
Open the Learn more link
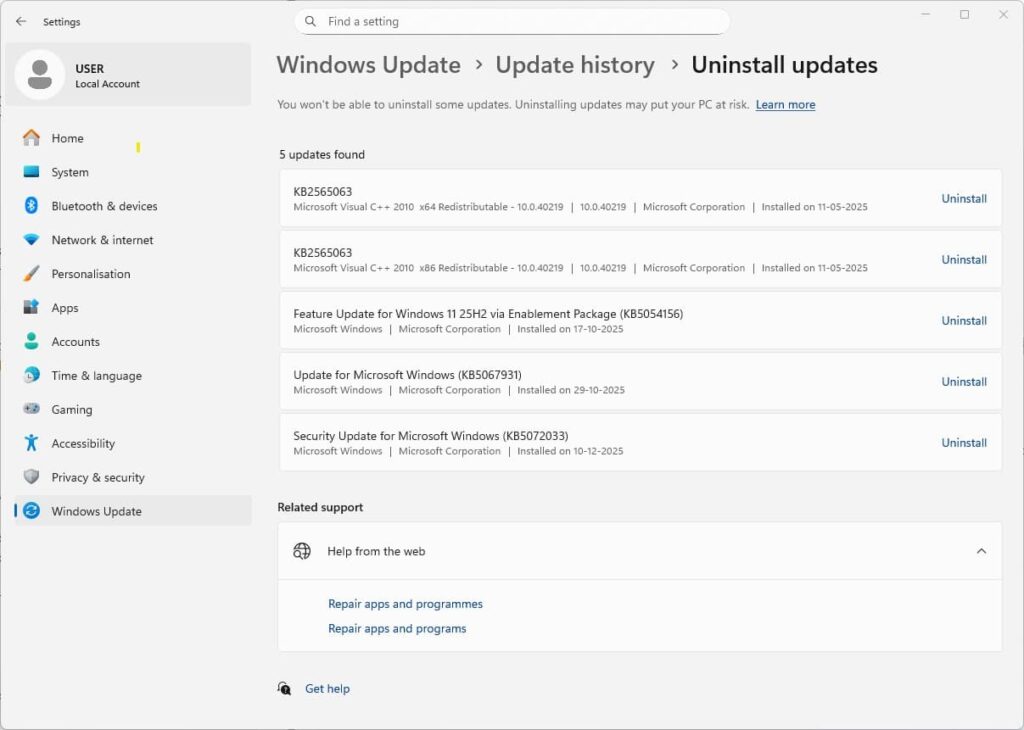pos(785,104)
